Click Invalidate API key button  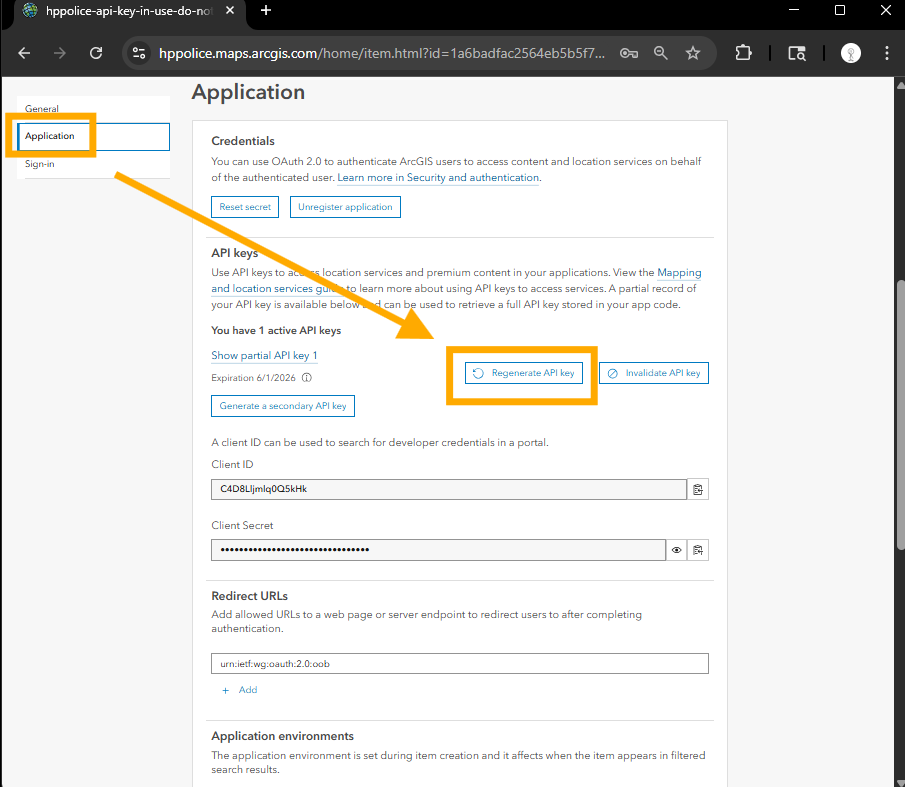pyautogui.click(x=654, y=373)
